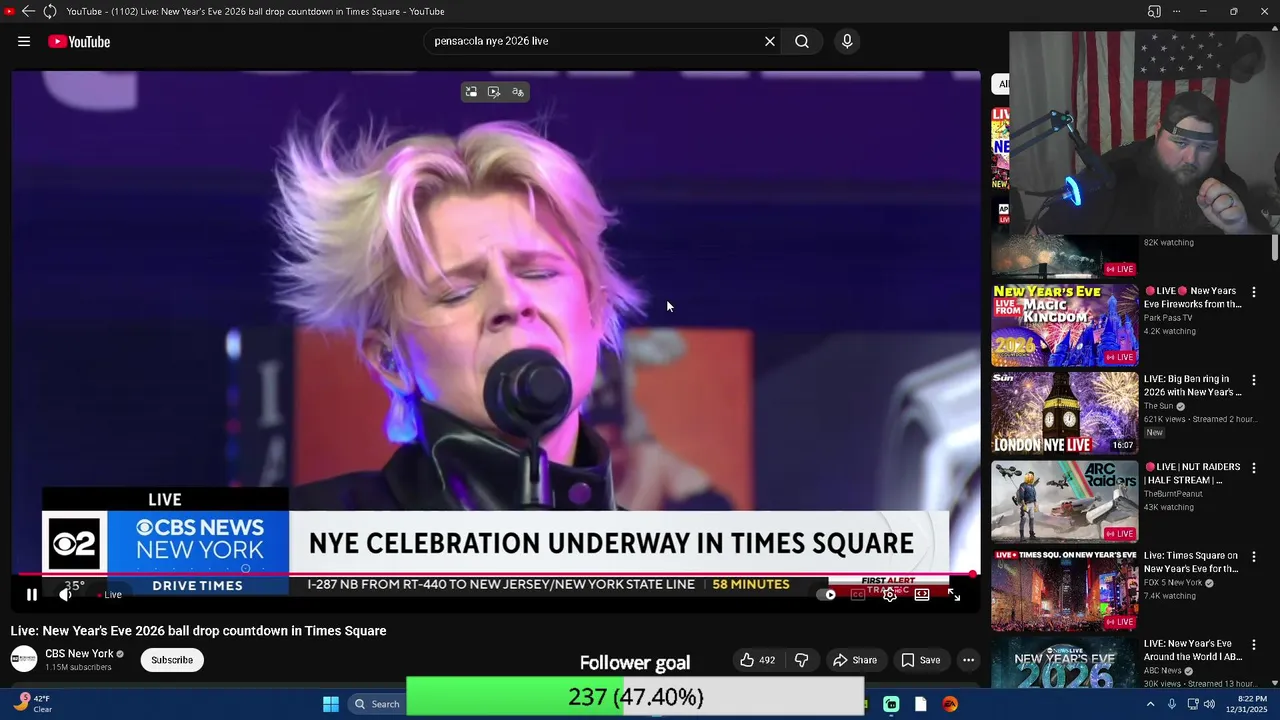Image resolution: width=1280 pixels, height=720 pixels.
Task: Open 'NUT RAIDERS HALF STREAM' video title
Action: click(1193, 473)
